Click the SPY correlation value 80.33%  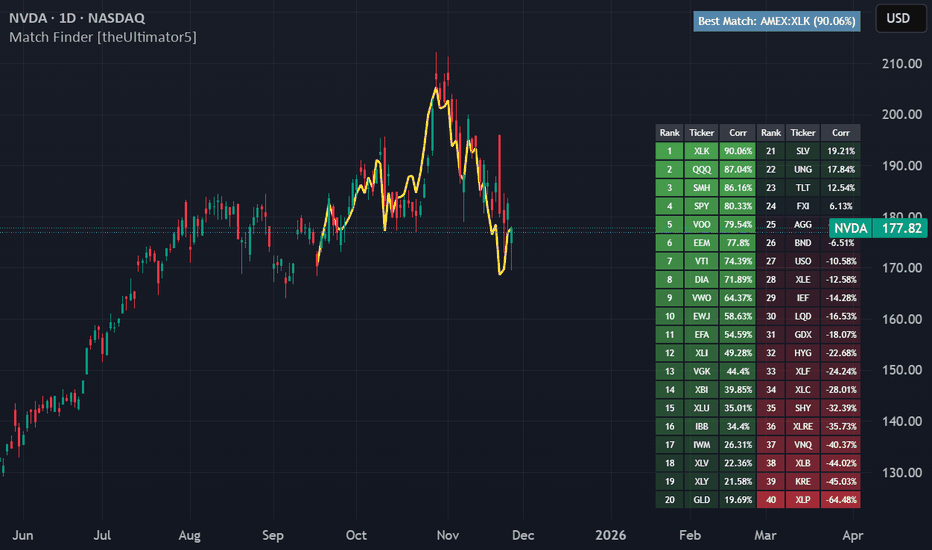pos(737,206)
